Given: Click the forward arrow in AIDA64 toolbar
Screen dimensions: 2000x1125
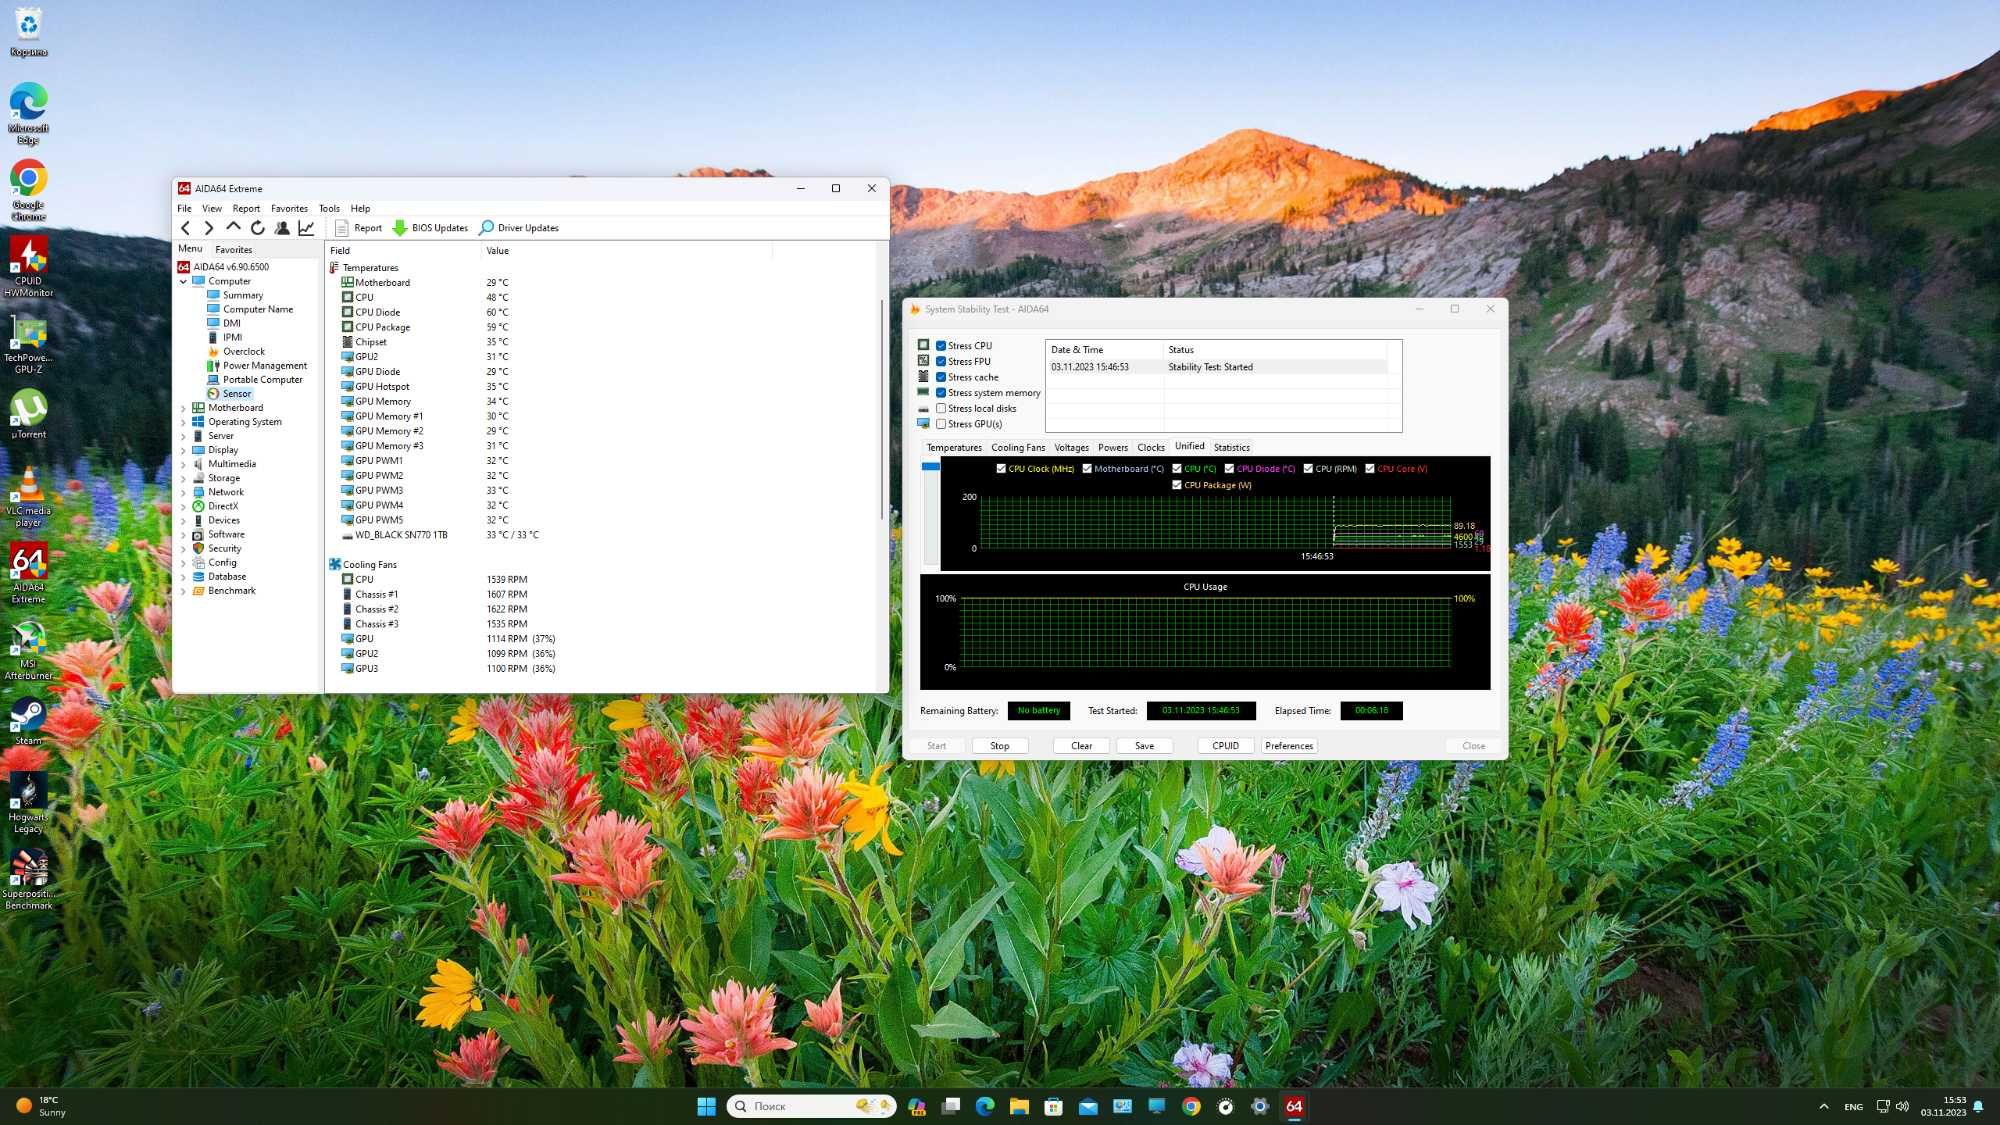Looking at the screenshot, I should [x=209, y=228].
